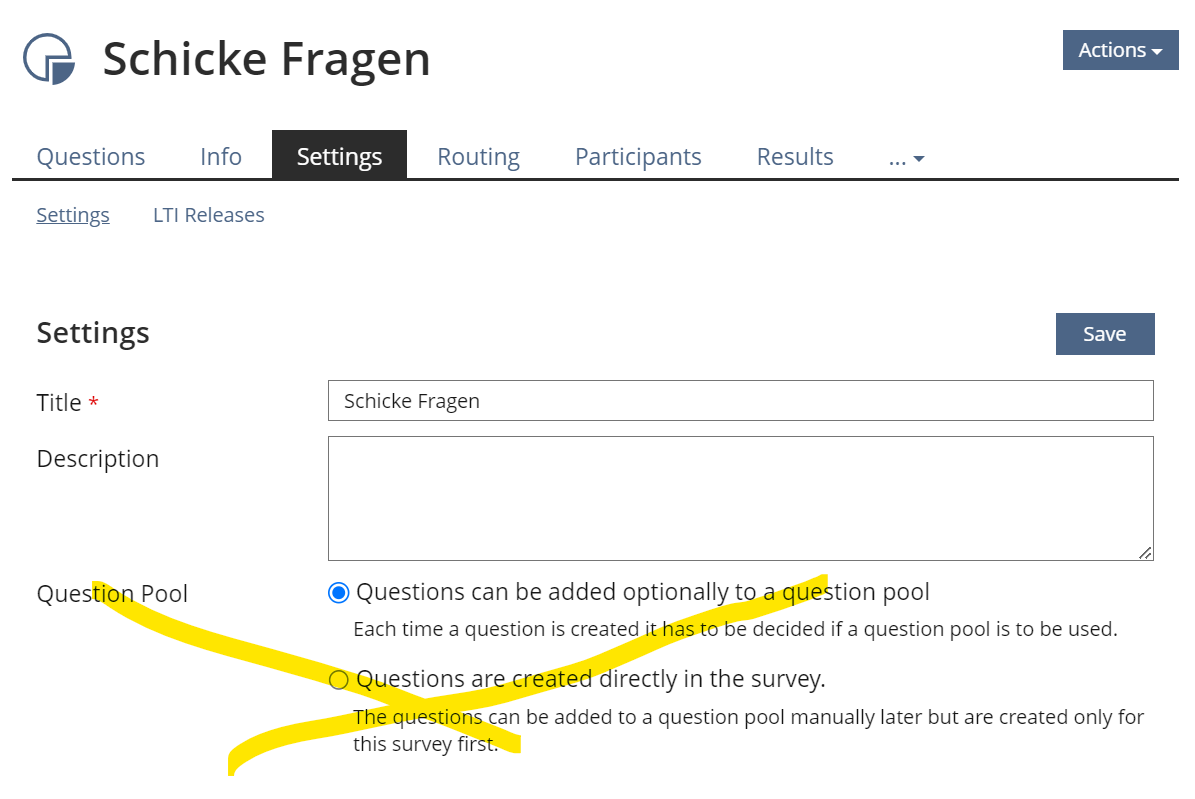The image size is (1195, 799).
Task: Open the LTI Releases sub-tab
Action: point(209,215)
